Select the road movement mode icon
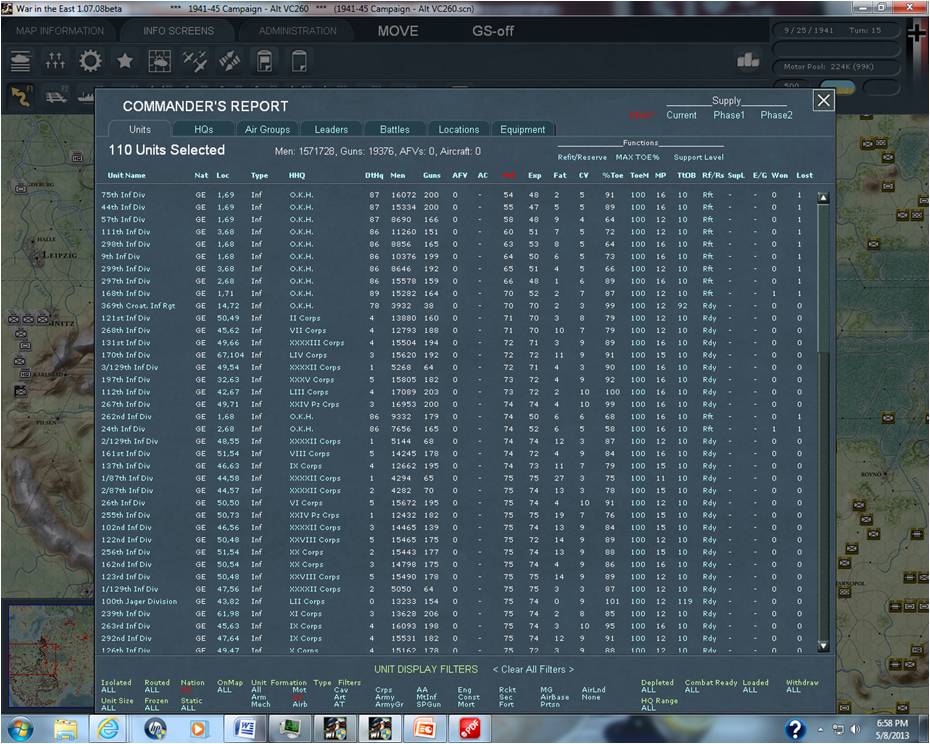930x744 pixels. pos(21,96)
